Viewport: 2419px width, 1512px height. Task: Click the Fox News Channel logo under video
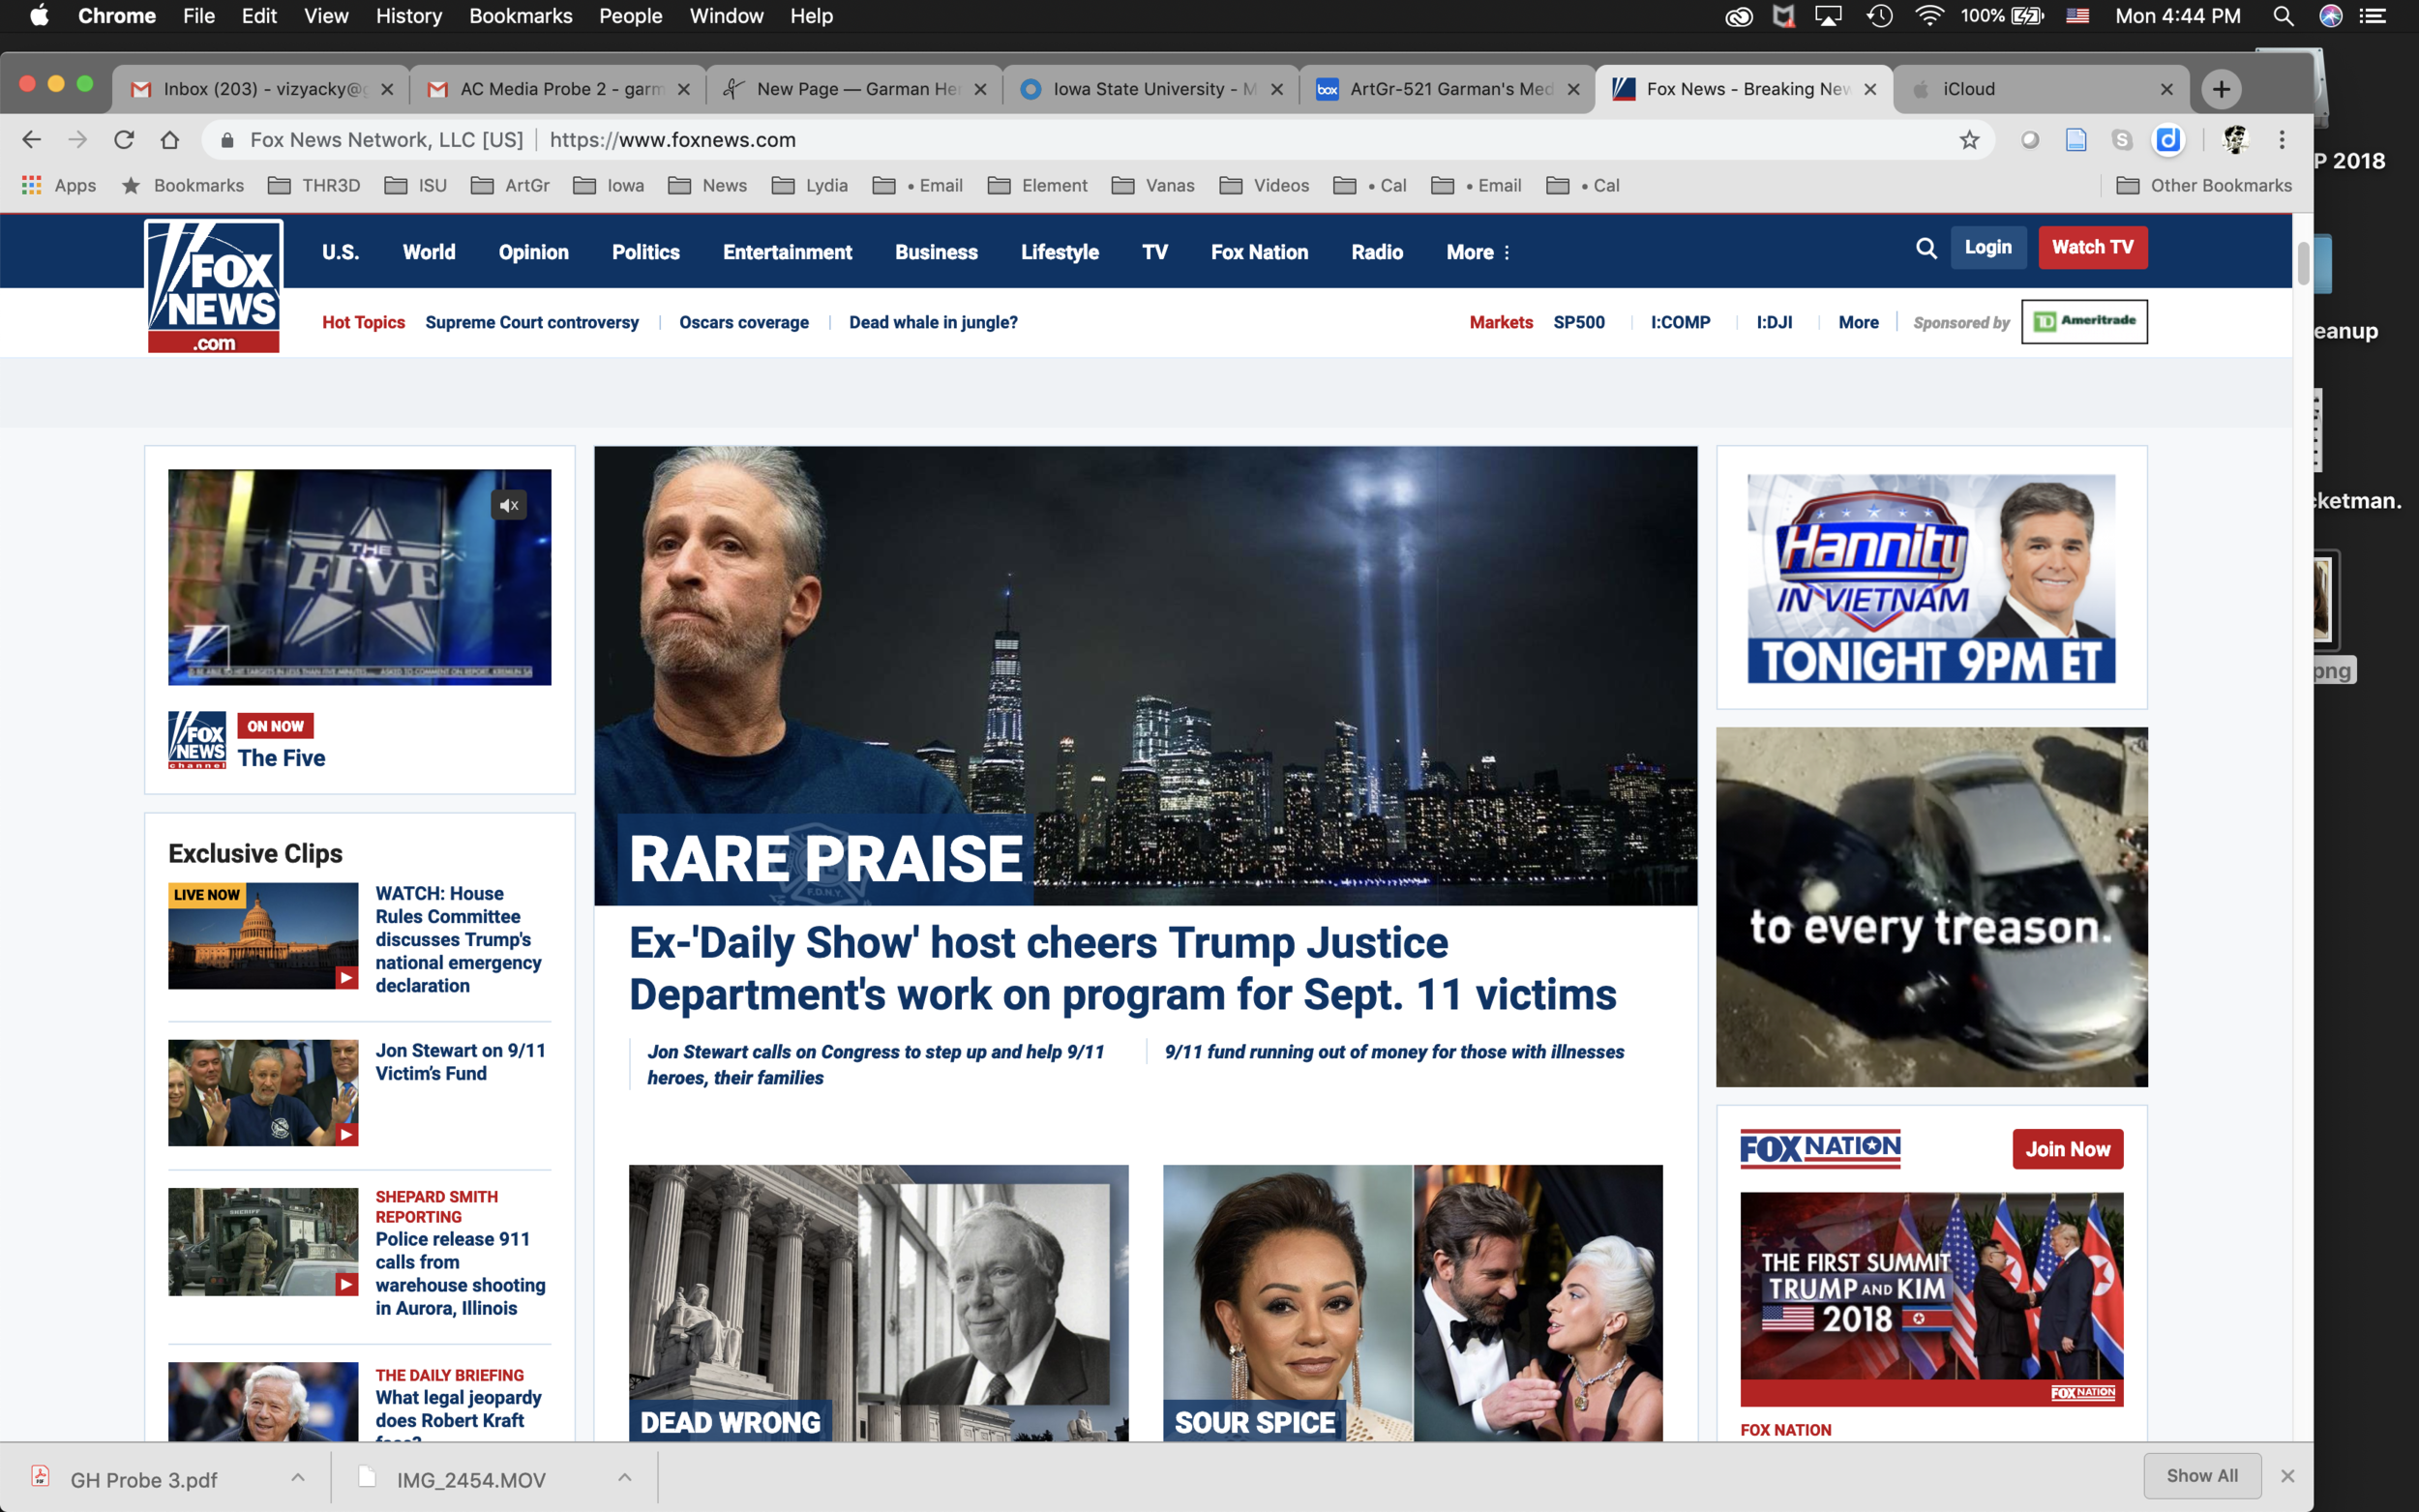(x=197, y=741)
